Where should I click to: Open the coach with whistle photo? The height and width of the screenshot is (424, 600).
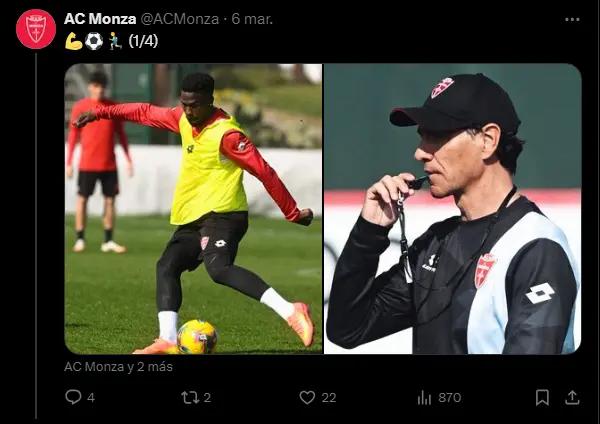click(x=453, y=209)
